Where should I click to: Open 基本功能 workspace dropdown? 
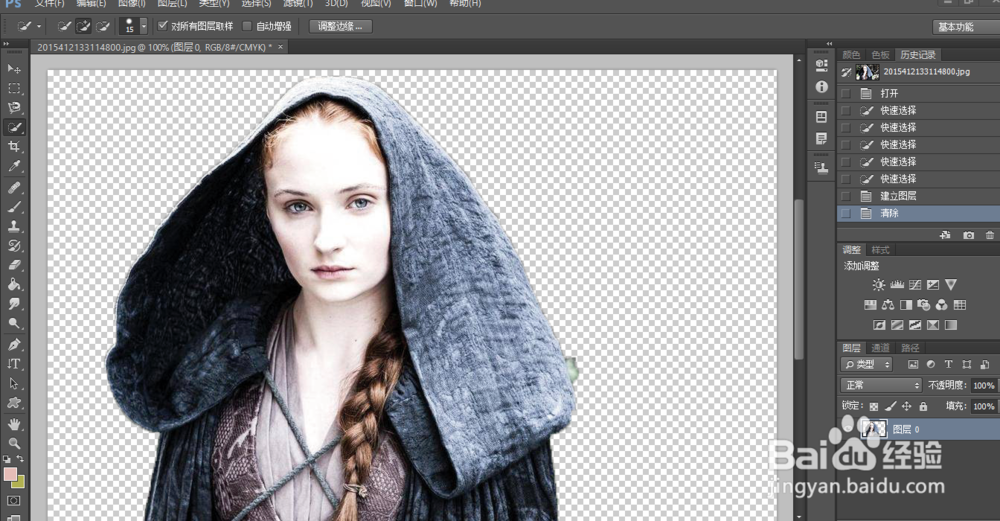(x=966, y=27)
